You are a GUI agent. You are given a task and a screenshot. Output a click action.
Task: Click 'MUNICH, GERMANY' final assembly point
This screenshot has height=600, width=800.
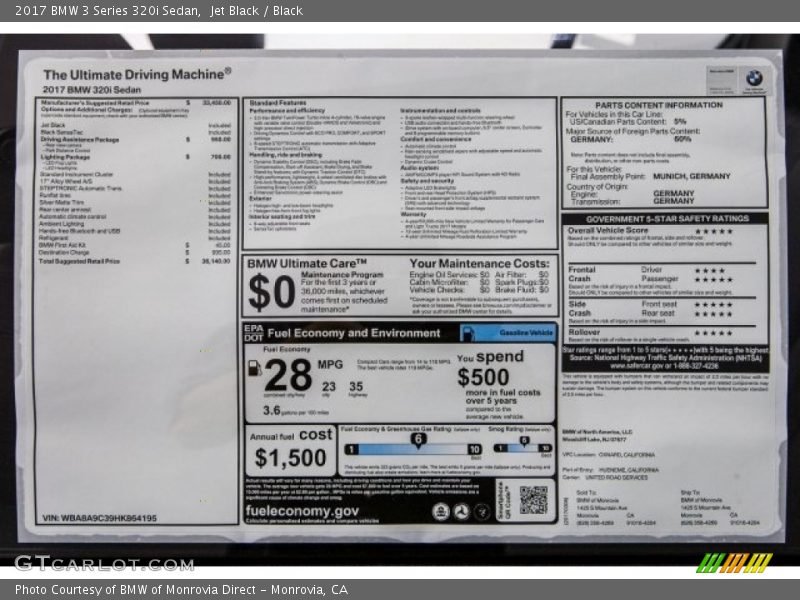point(691,176)
